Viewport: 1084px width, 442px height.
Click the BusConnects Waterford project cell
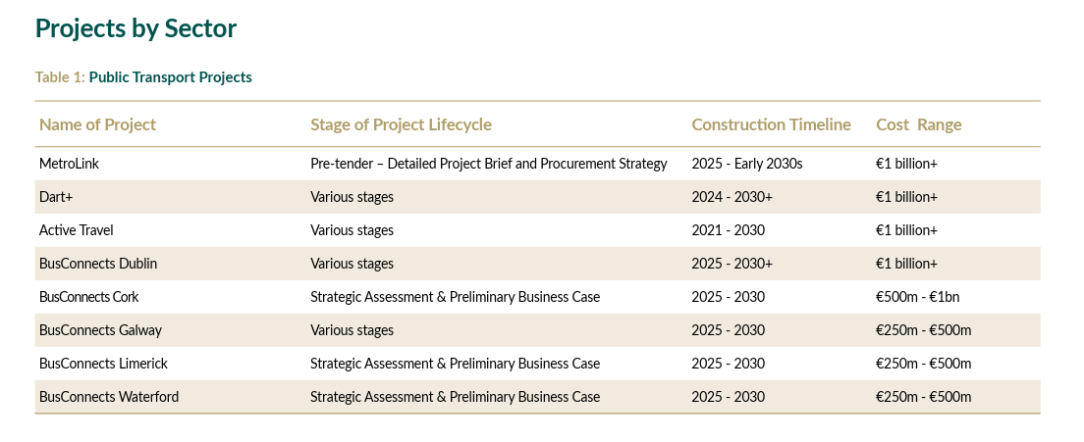click(x=109, y=396)
